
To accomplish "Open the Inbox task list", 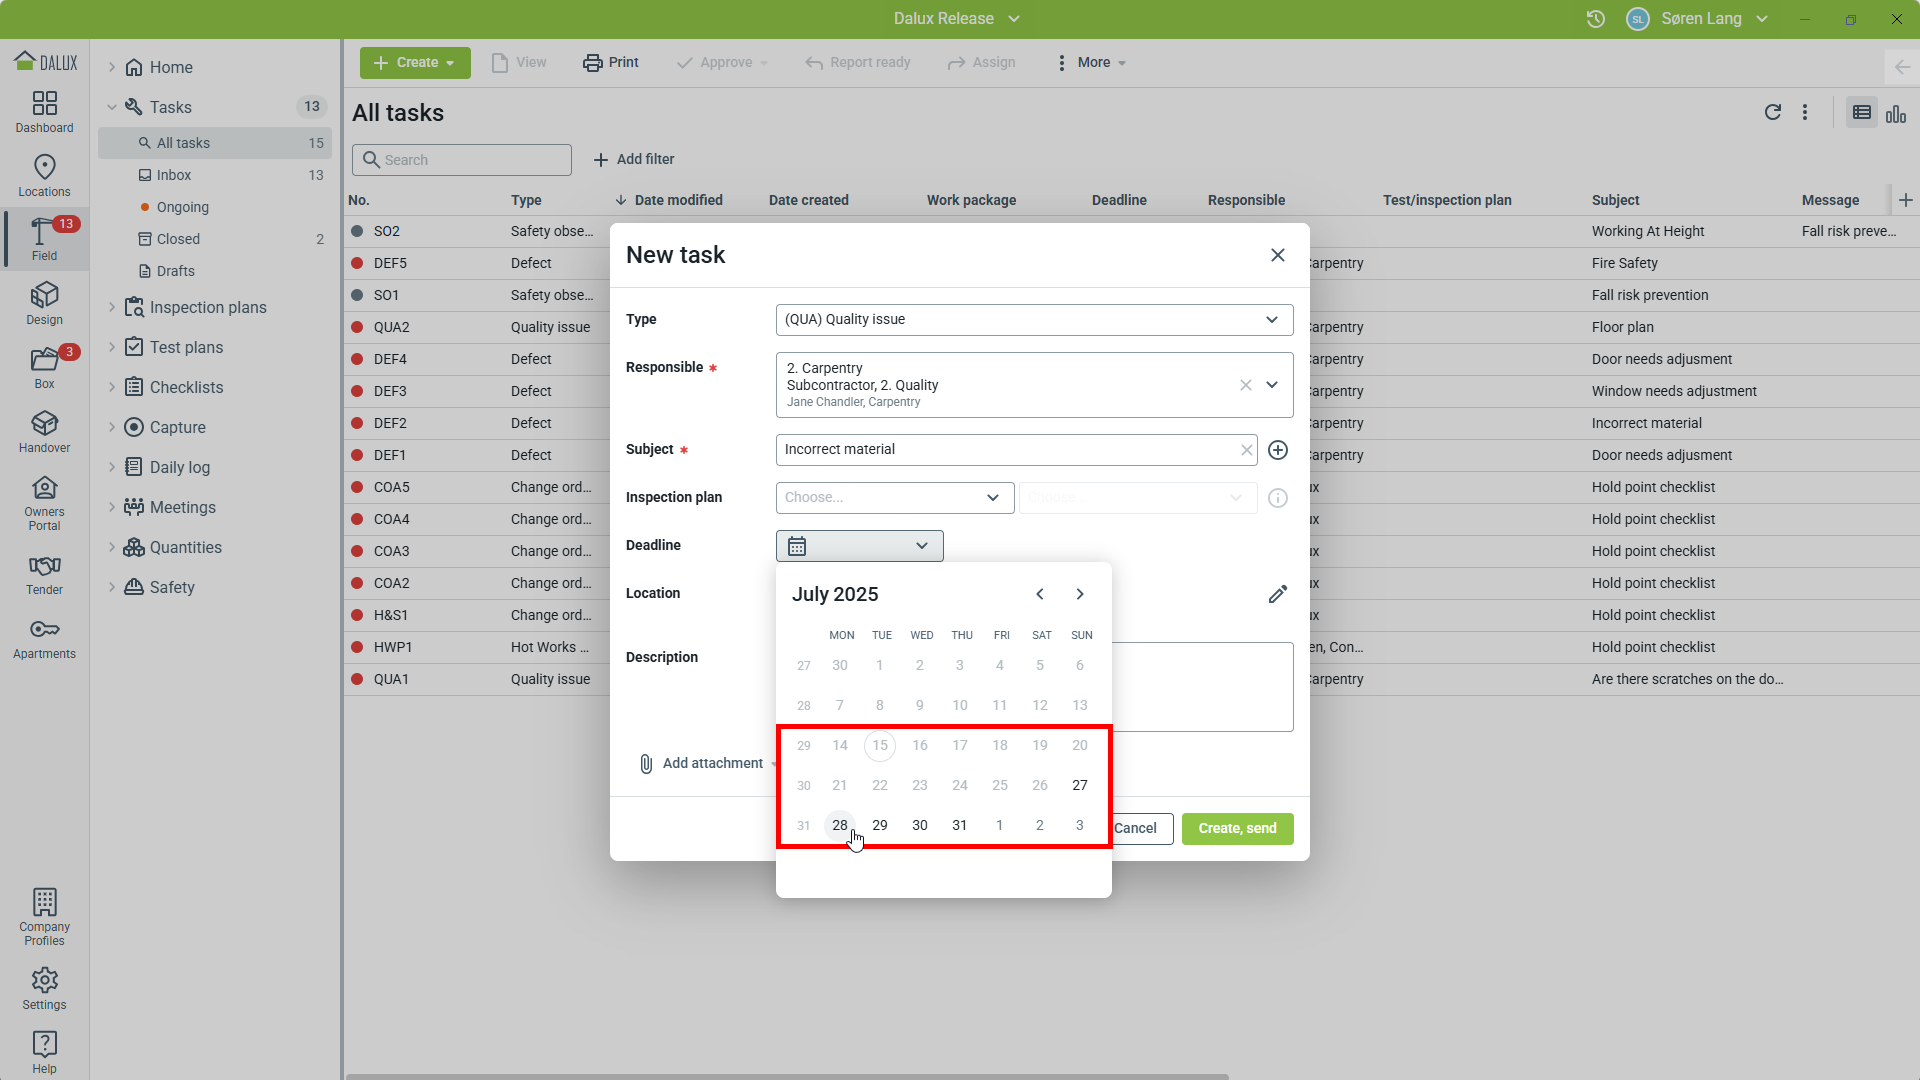I will coord(174,175).
